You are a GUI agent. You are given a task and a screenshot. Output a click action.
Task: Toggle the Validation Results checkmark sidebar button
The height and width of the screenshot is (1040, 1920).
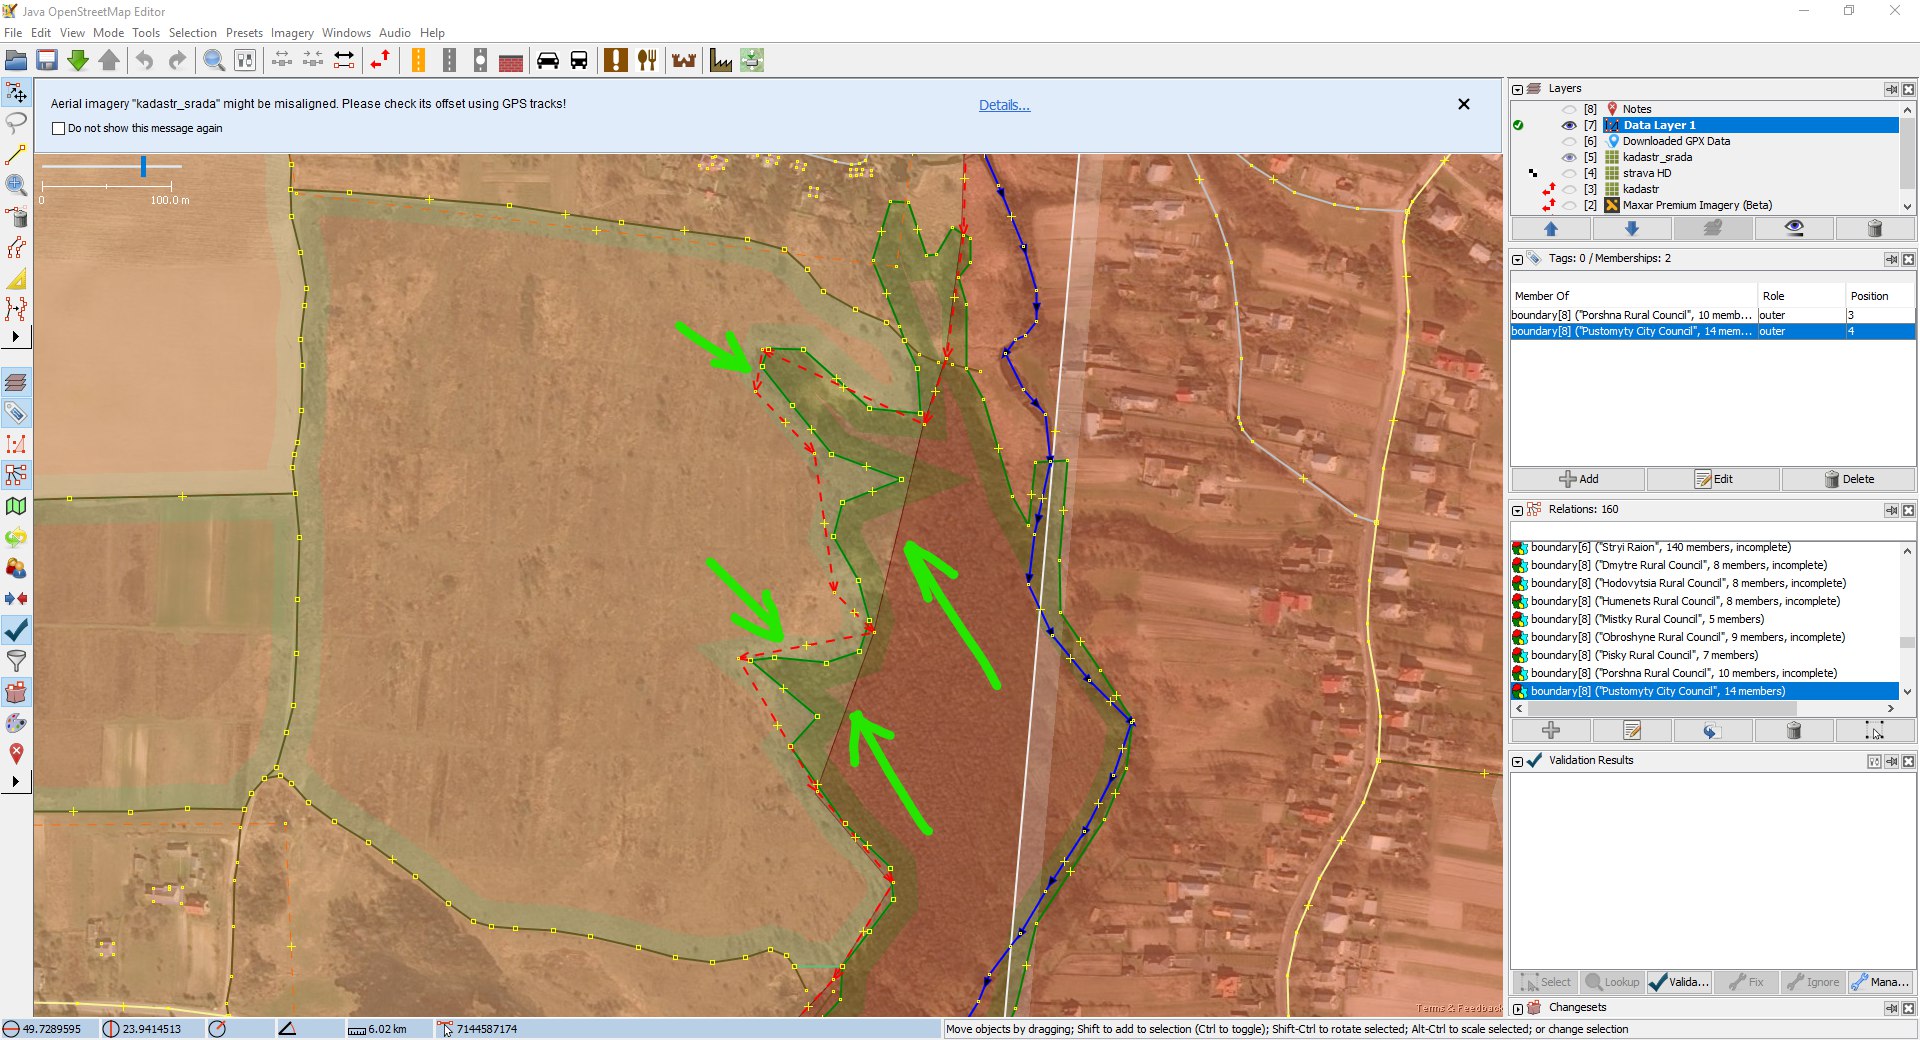pyautogui.click(x=16, y=630)
